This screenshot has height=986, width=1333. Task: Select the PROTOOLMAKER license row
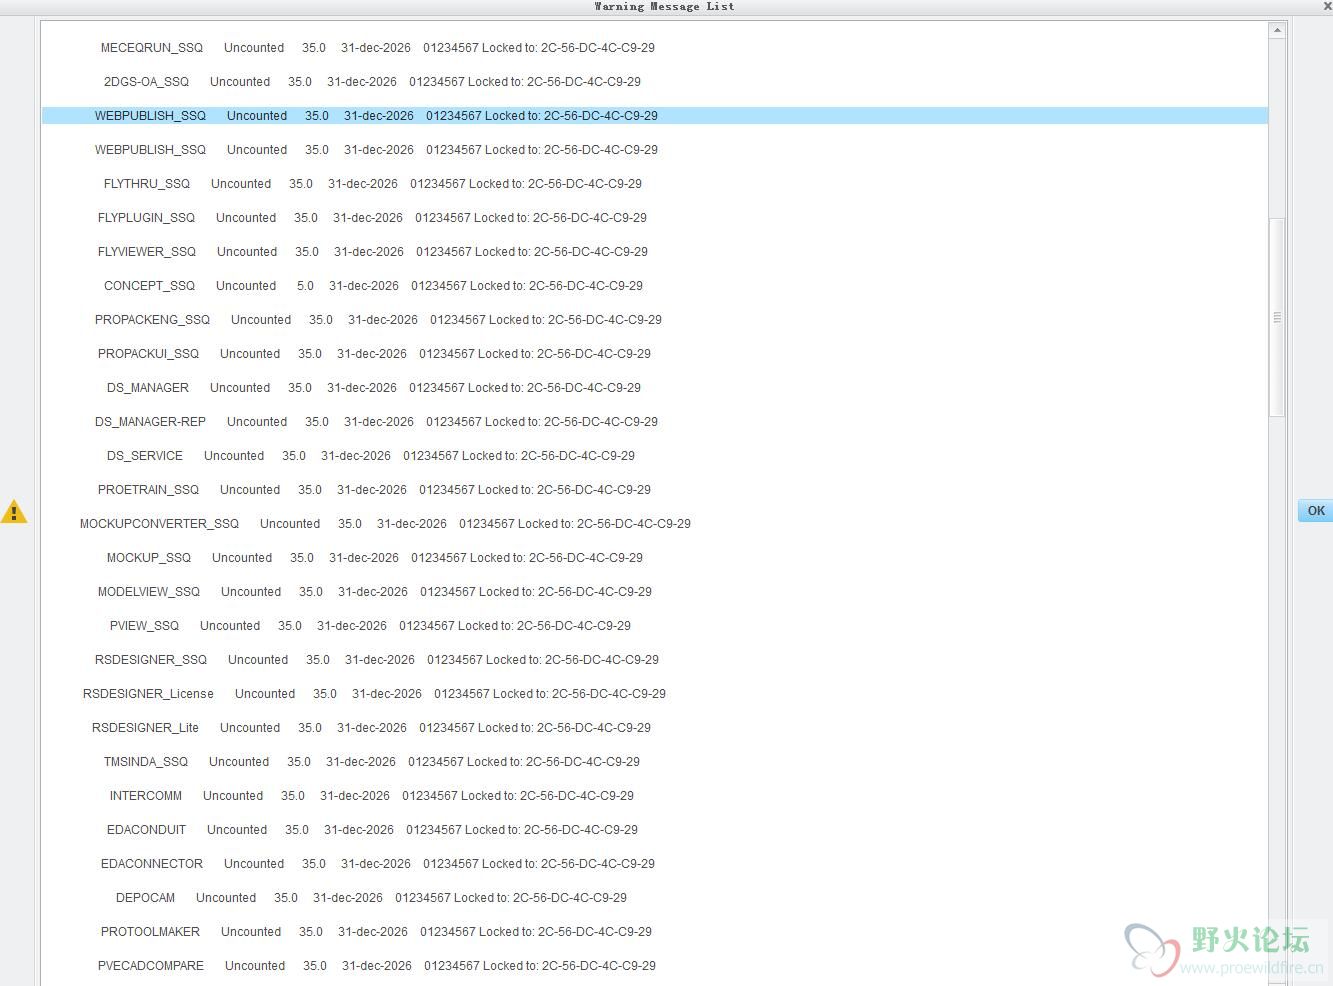click(655, 932)
